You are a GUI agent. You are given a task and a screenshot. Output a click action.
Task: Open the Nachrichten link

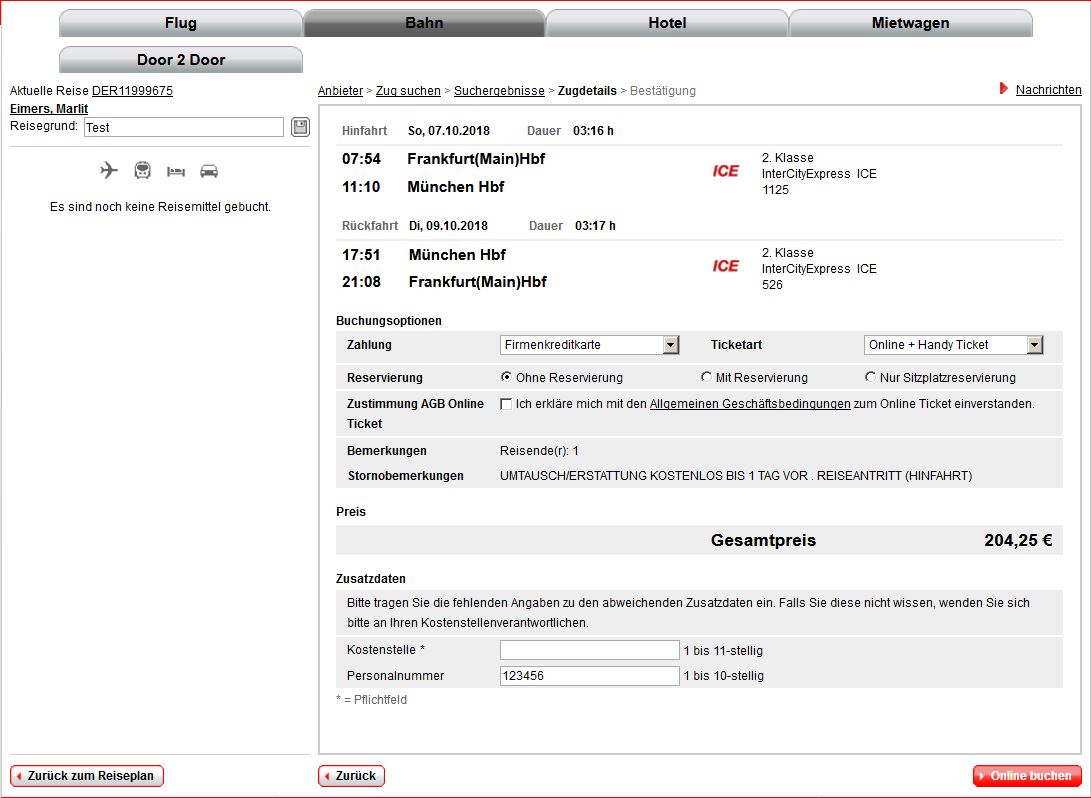[1049, 89]
